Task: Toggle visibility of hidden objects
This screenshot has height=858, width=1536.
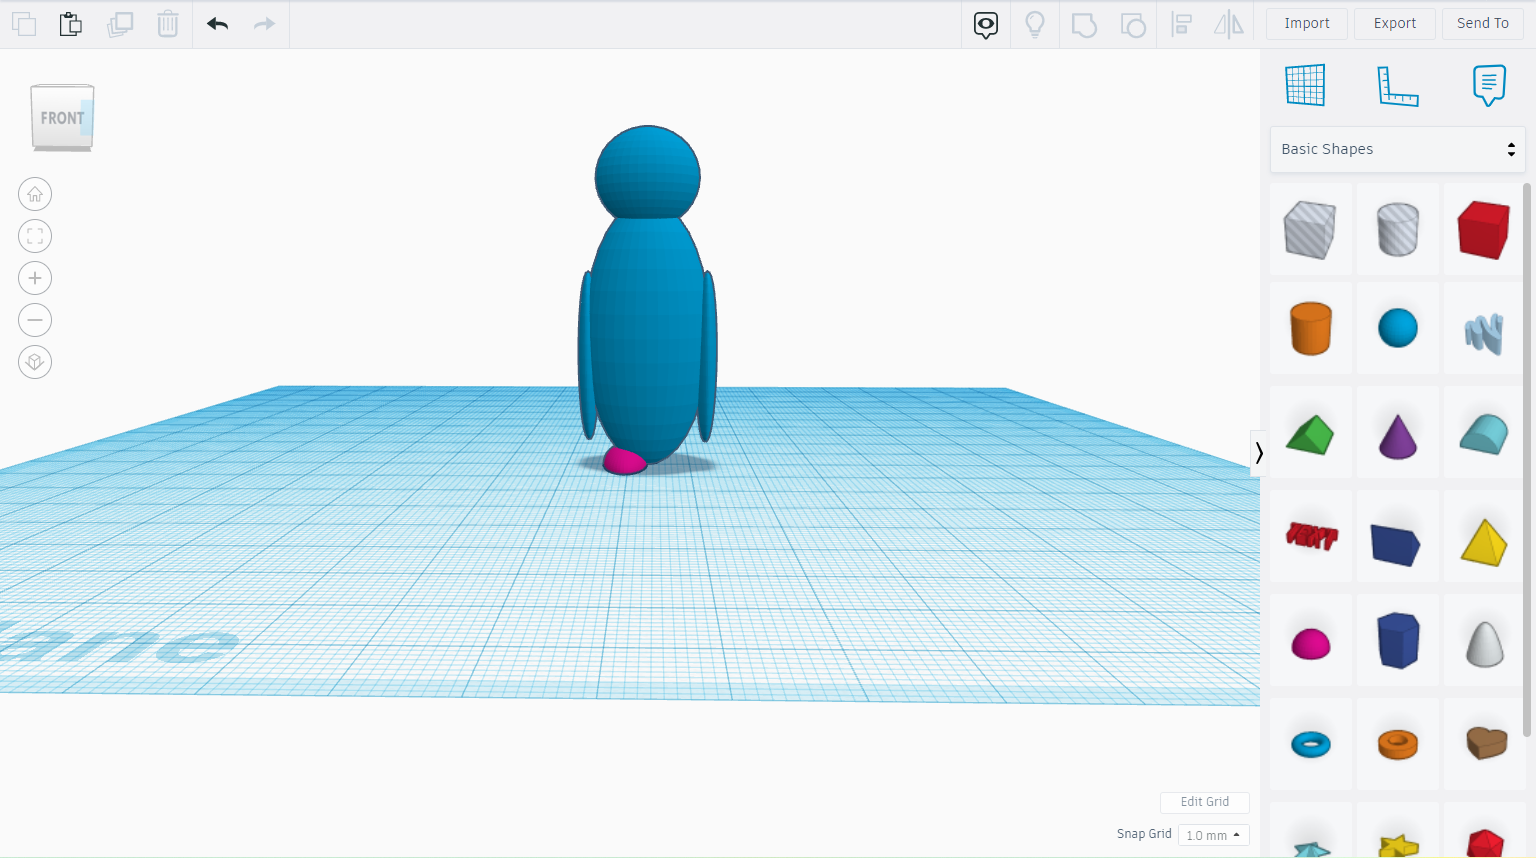Action: 985,24
